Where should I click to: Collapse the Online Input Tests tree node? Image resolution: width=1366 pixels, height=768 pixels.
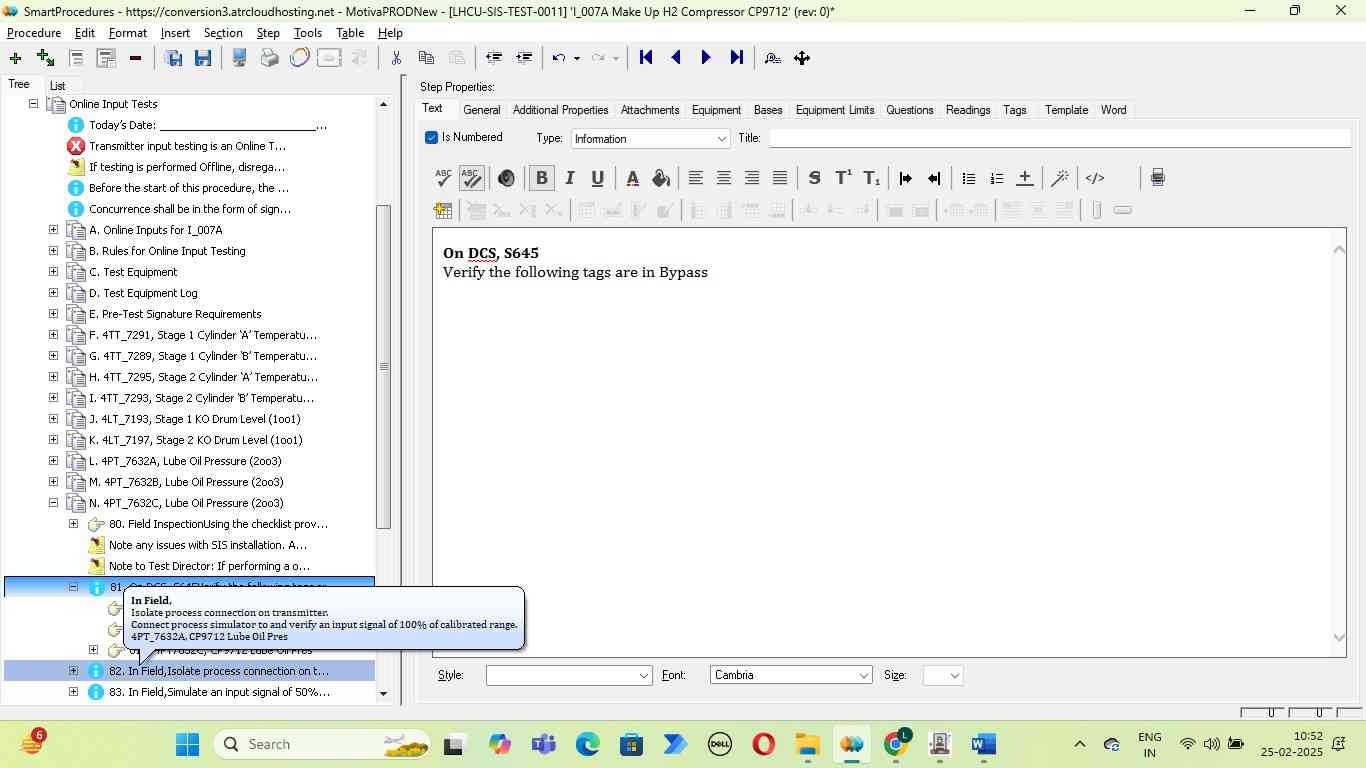point(33,104)
